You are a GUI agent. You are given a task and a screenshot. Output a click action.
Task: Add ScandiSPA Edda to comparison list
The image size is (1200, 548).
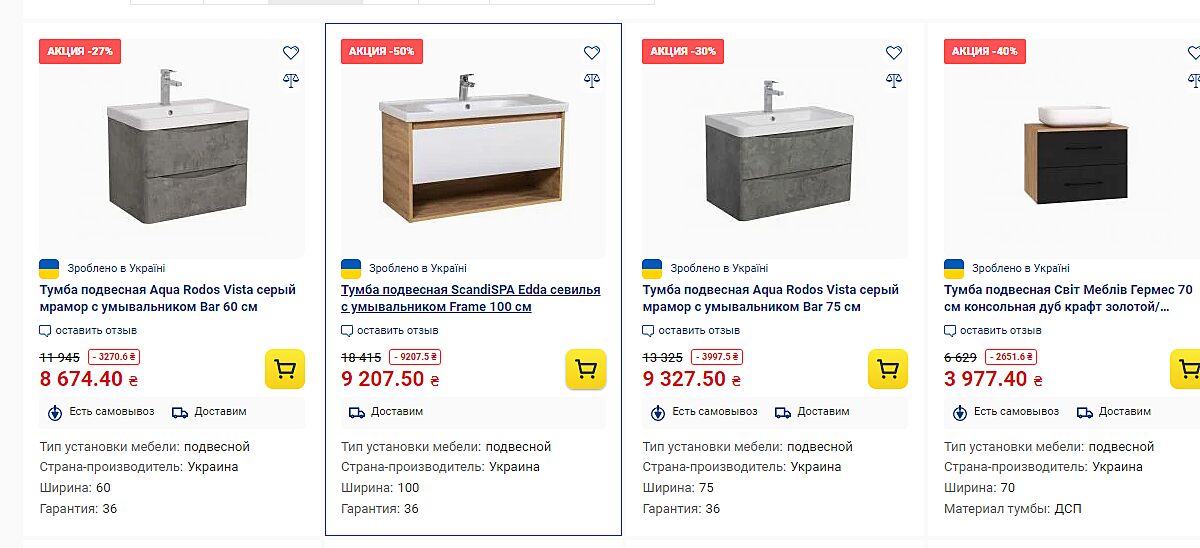tap(592, 80)
